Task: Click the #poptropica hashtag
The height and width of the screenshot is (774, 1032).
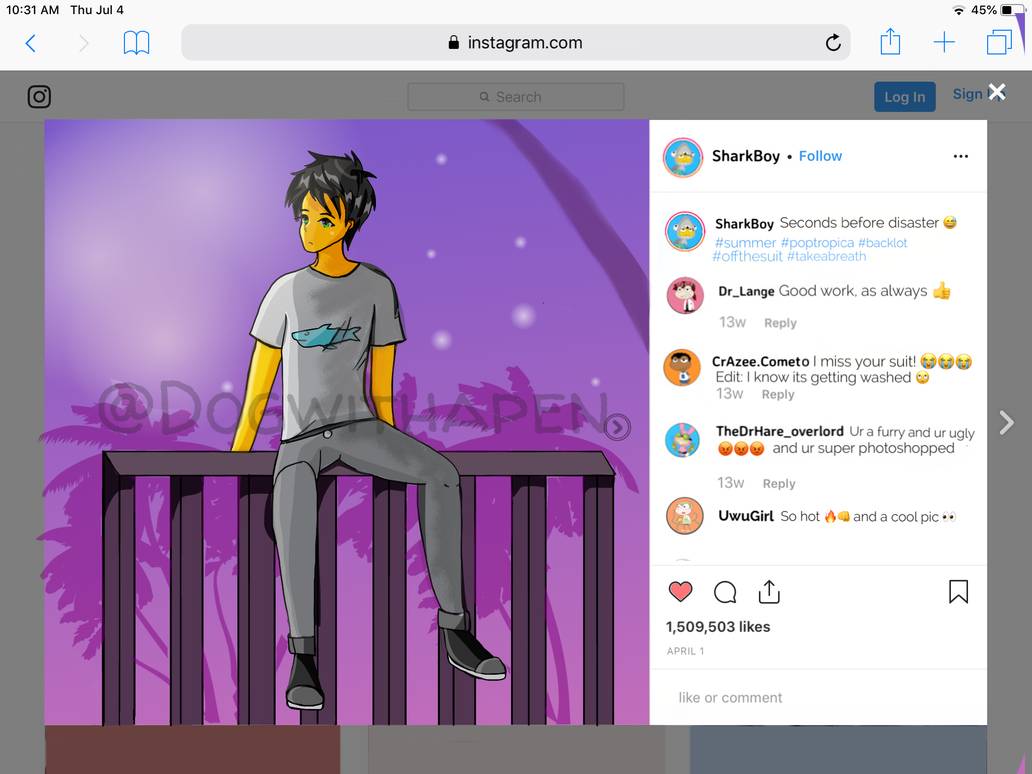Action: click(817, 243)
